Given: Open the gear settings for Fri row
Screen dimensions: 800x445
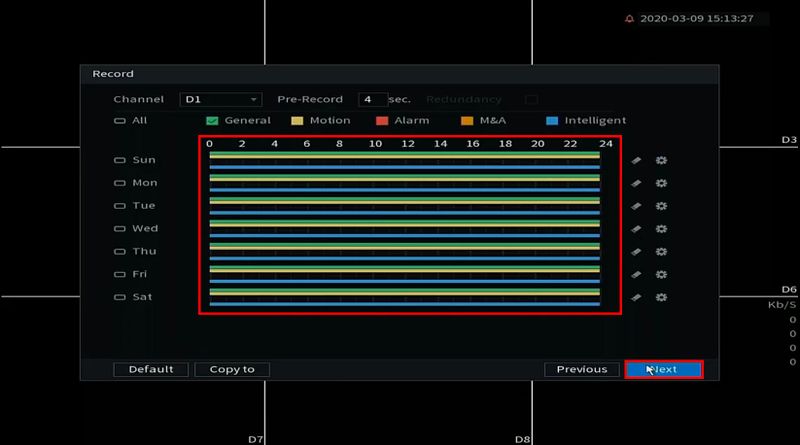Looking at the screenshot, I should (x=661, y=275).
